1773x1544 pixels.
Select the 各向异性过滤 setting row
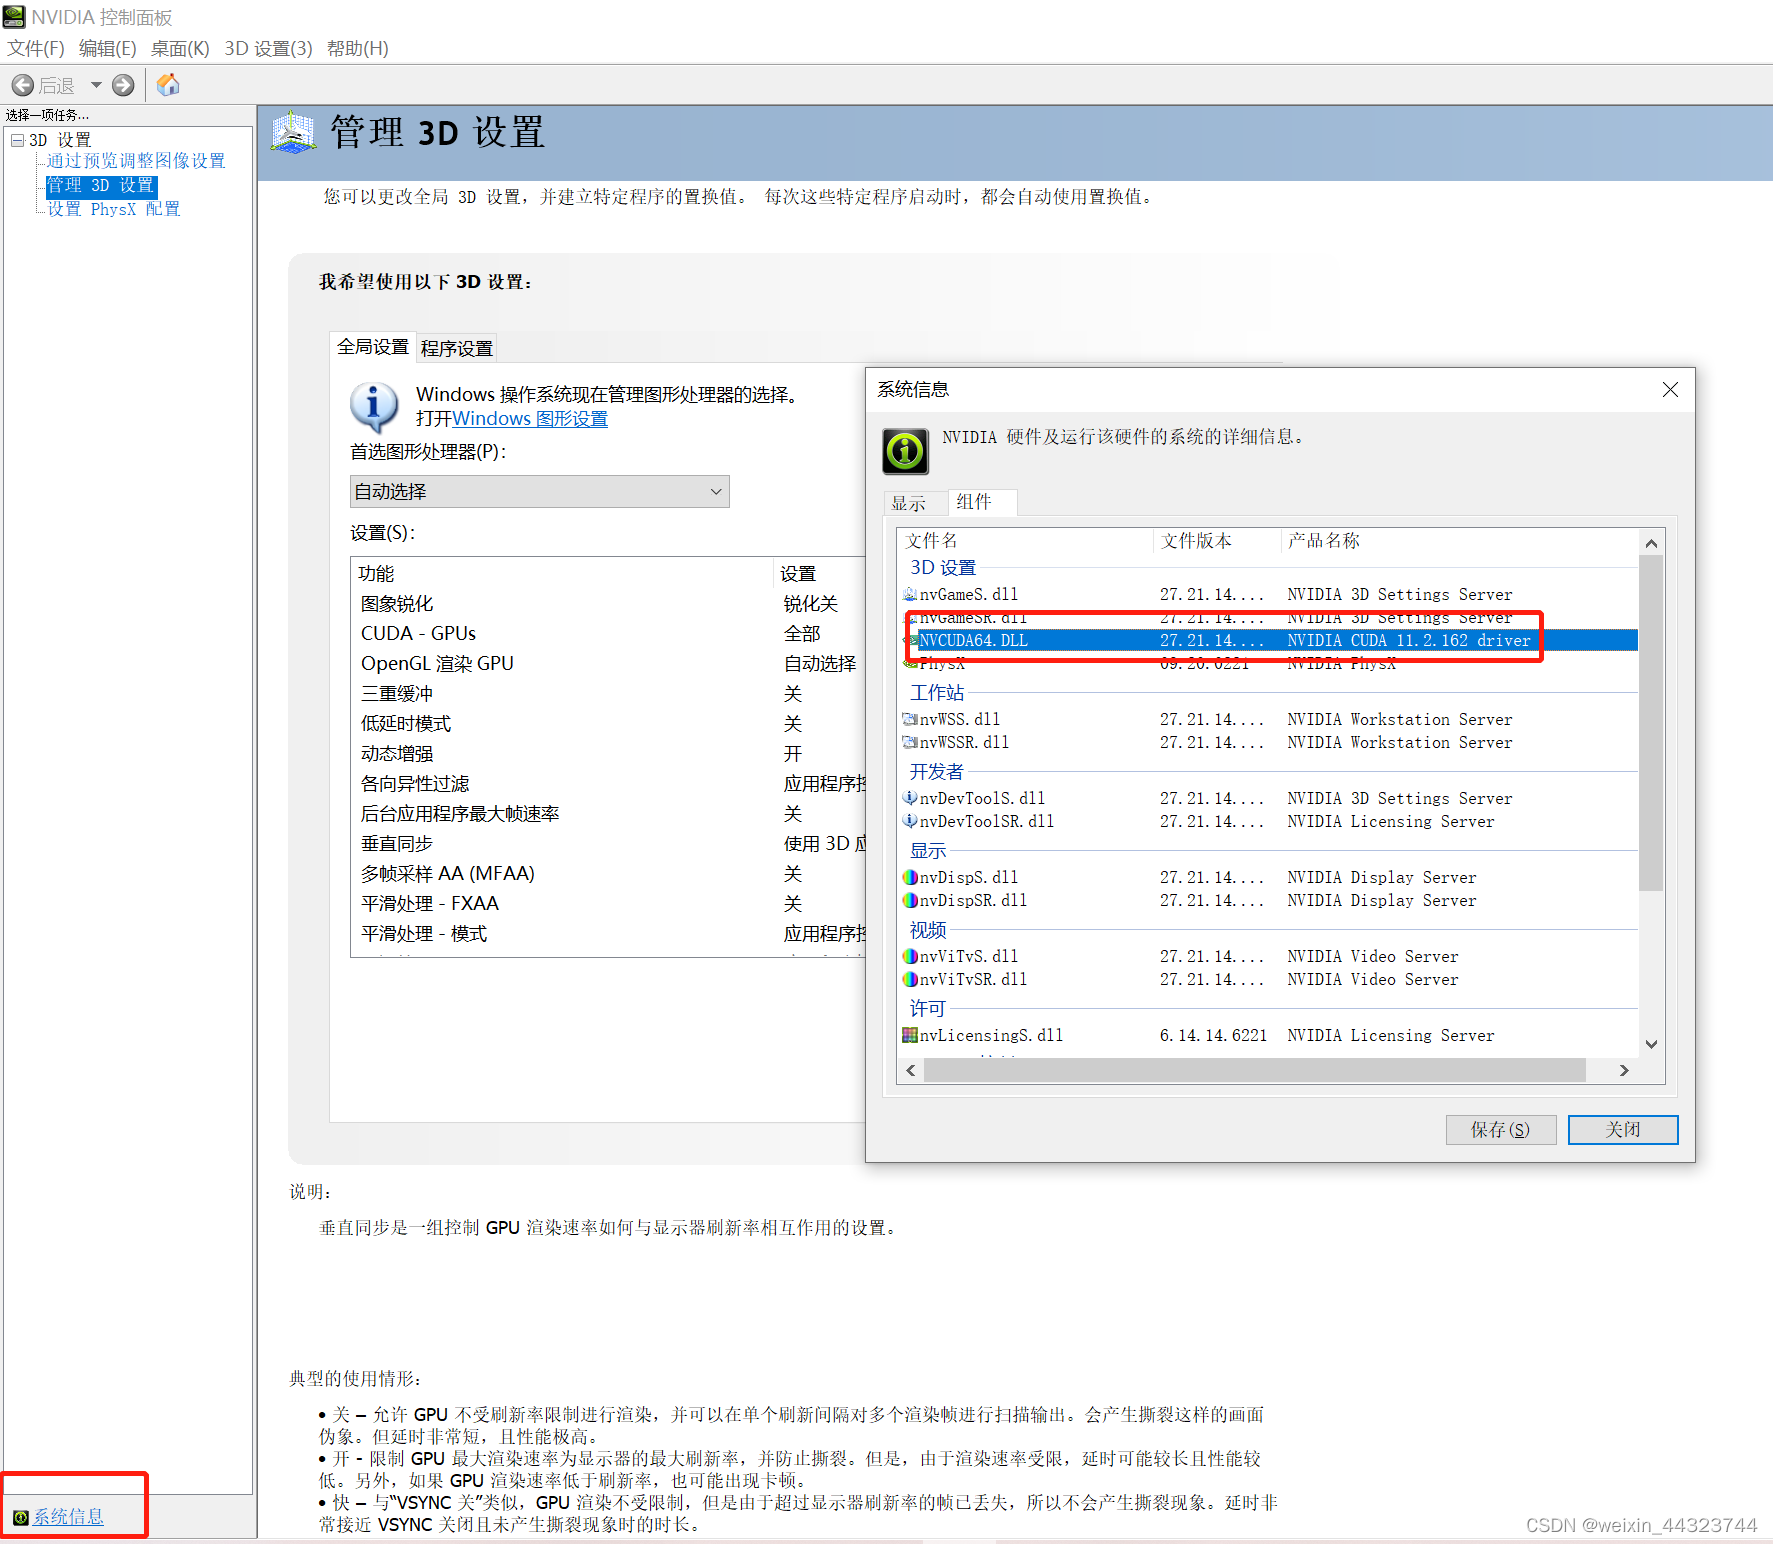pyautogui.click(x=608, y=784)
